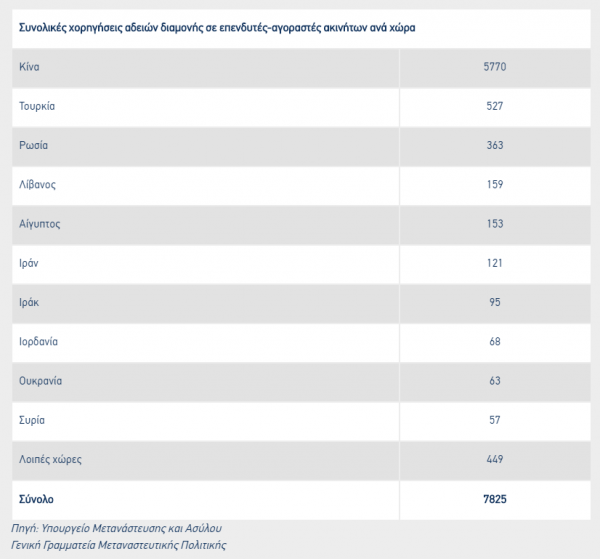
Task: Select the Ρωσία country cell
Action: [x=33, y=145]
